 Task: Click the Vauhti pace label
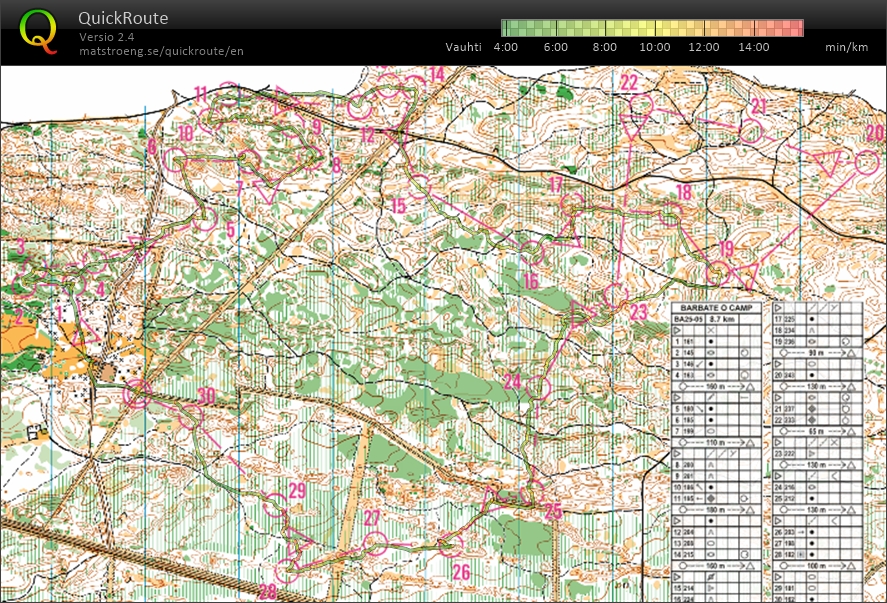(x=463, y=47)
